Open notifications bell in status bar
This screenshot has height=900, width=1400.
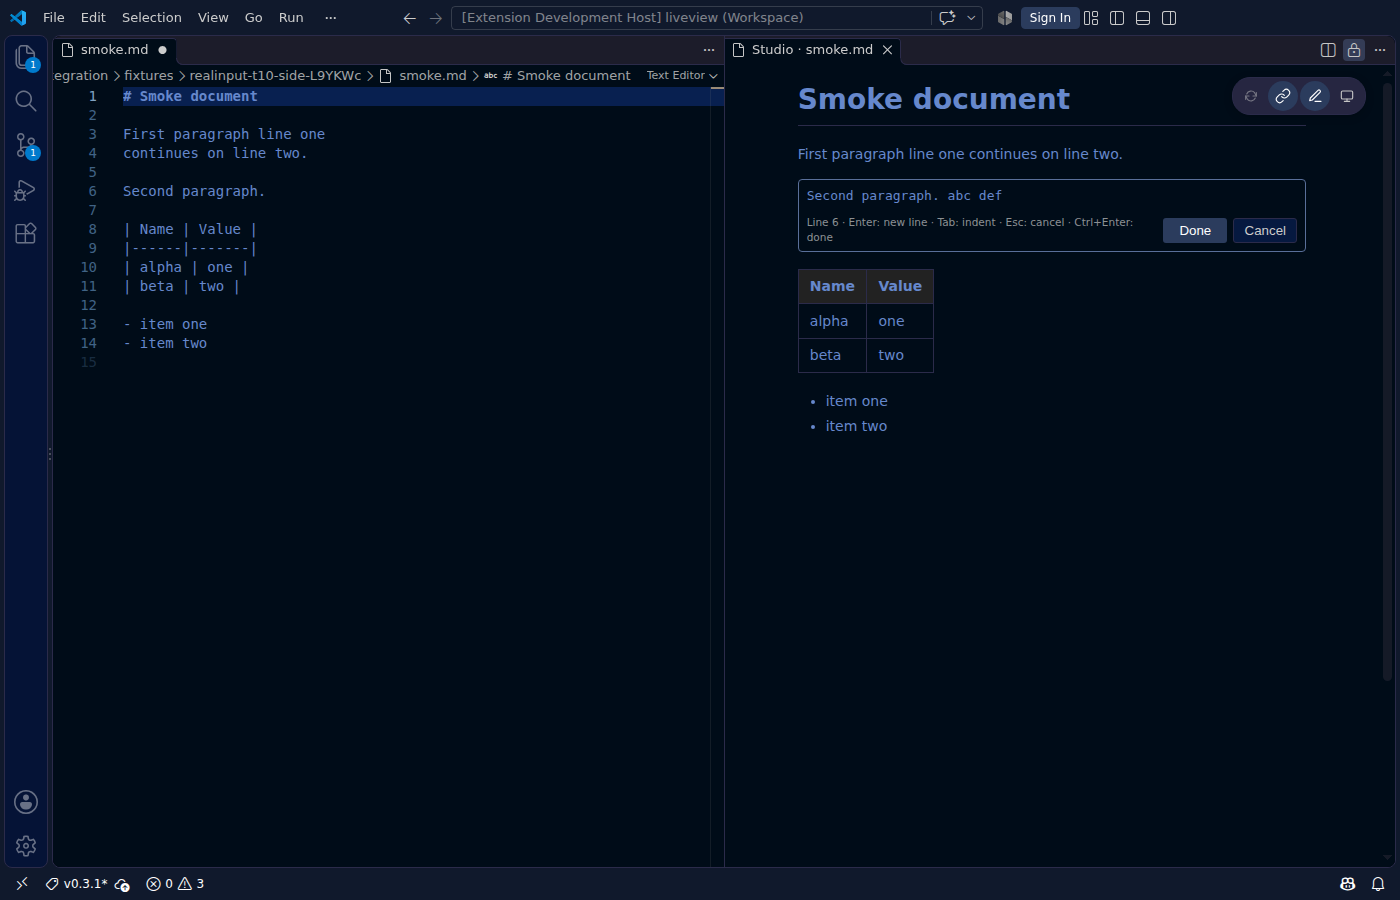[x=1378, y=884]
